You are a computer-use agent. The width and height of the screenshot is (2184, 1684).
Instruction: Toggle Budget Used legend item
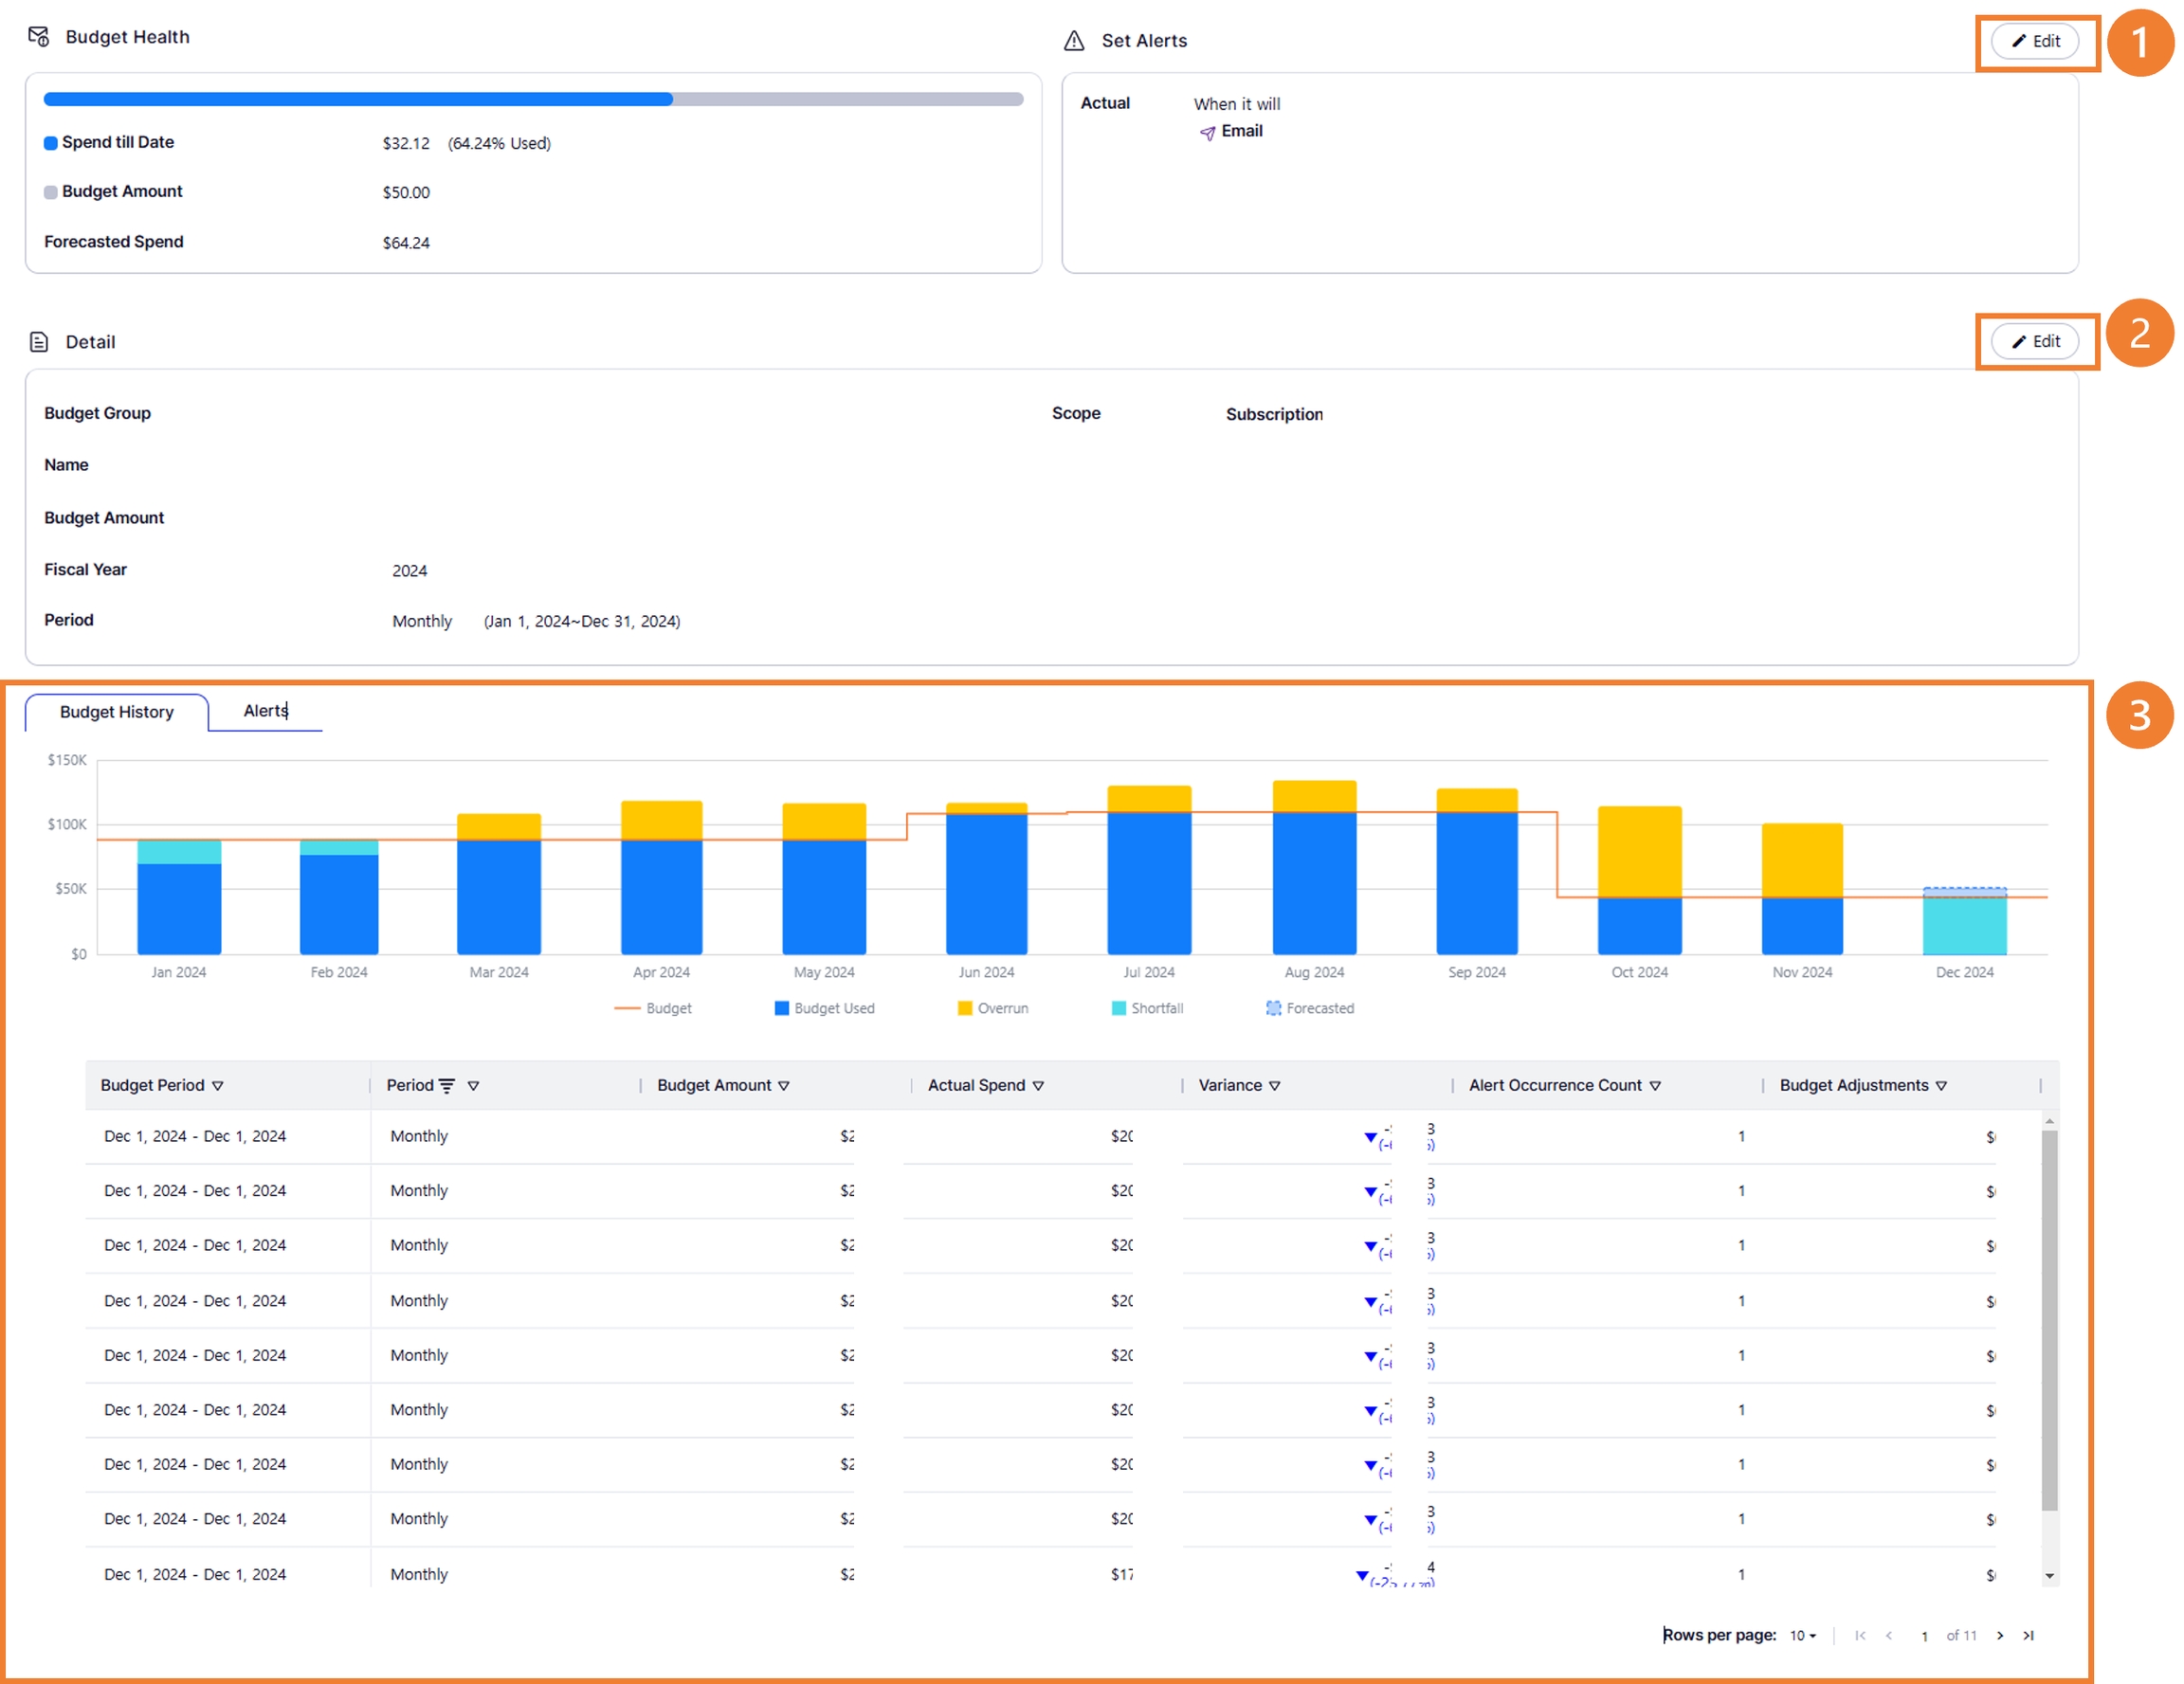tap(824, 1008)
